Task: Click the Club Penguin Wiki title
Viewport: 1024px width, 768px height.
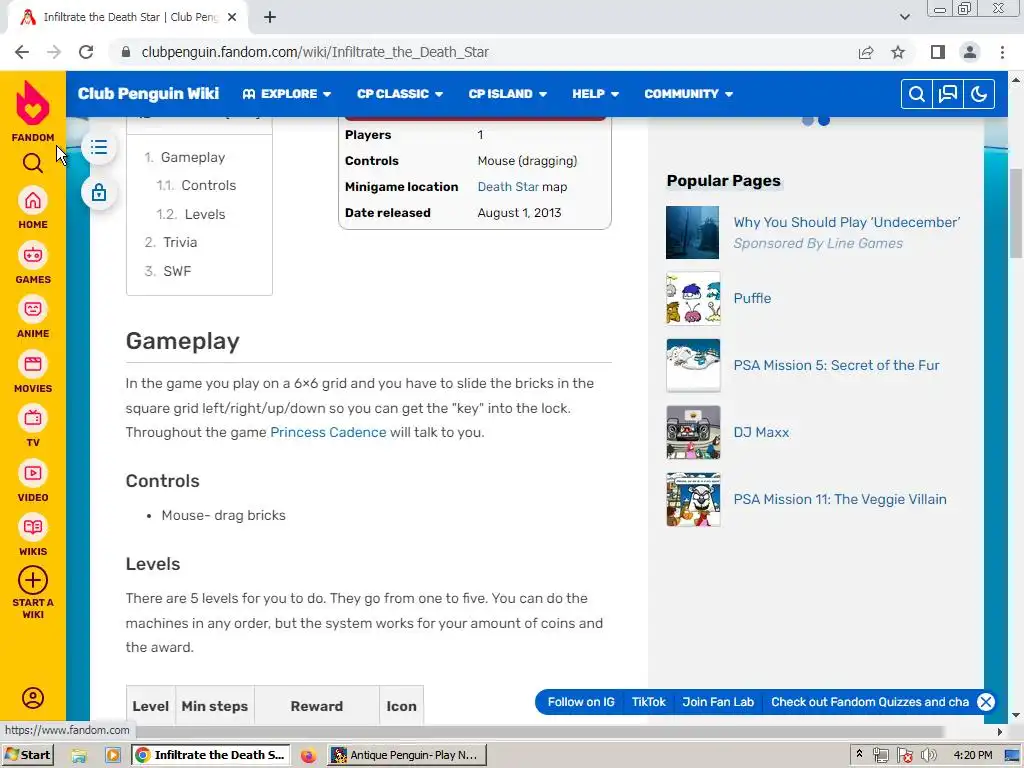Action: [148, 94]
